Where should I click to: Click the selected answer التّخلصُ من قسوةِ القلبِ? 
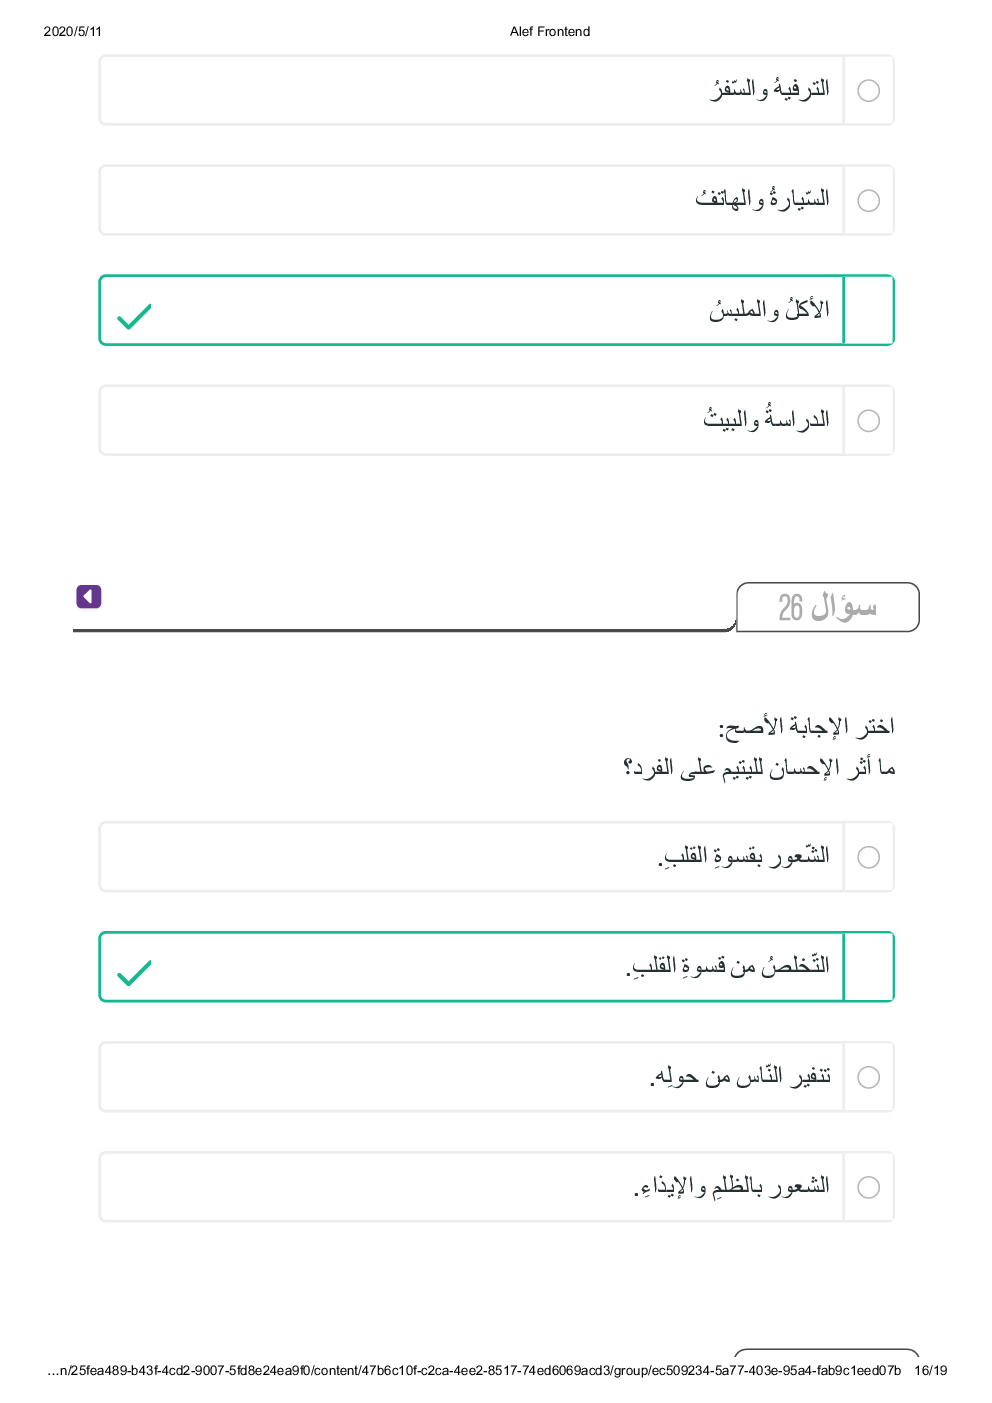pyautogui.click(x=728, y=967)
